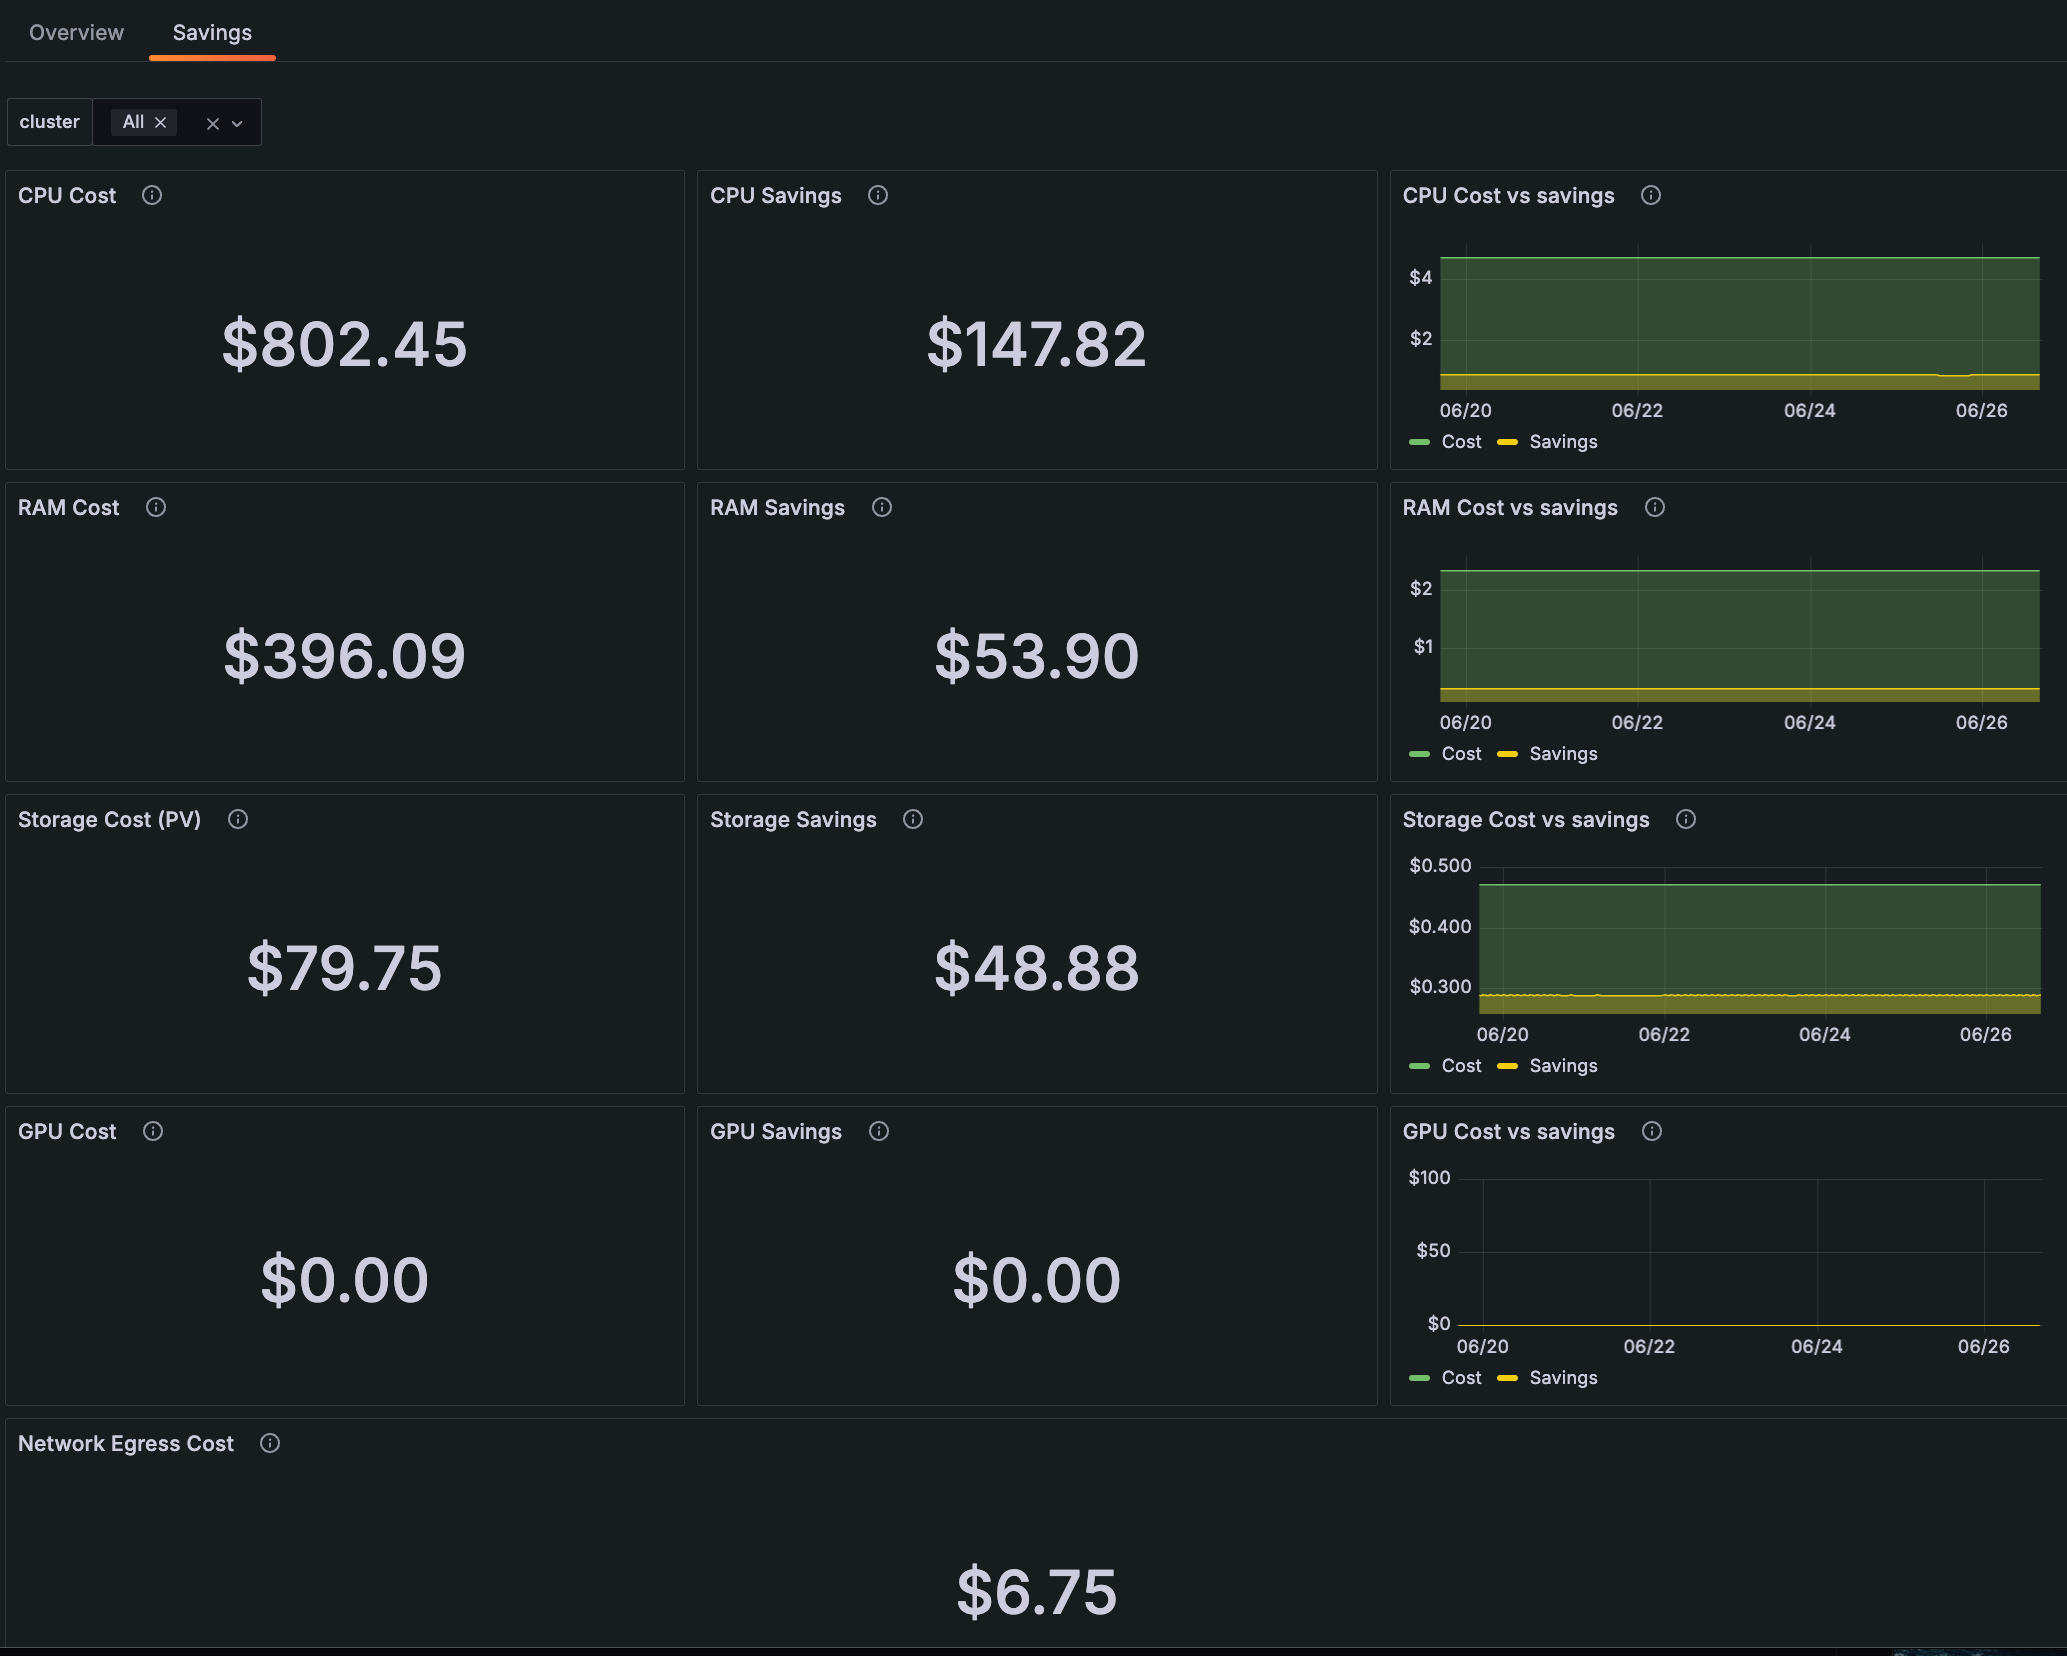This screenshot has width=2067, height=1656.
Task: Click the cluster filter label
Action: point(49,121)
